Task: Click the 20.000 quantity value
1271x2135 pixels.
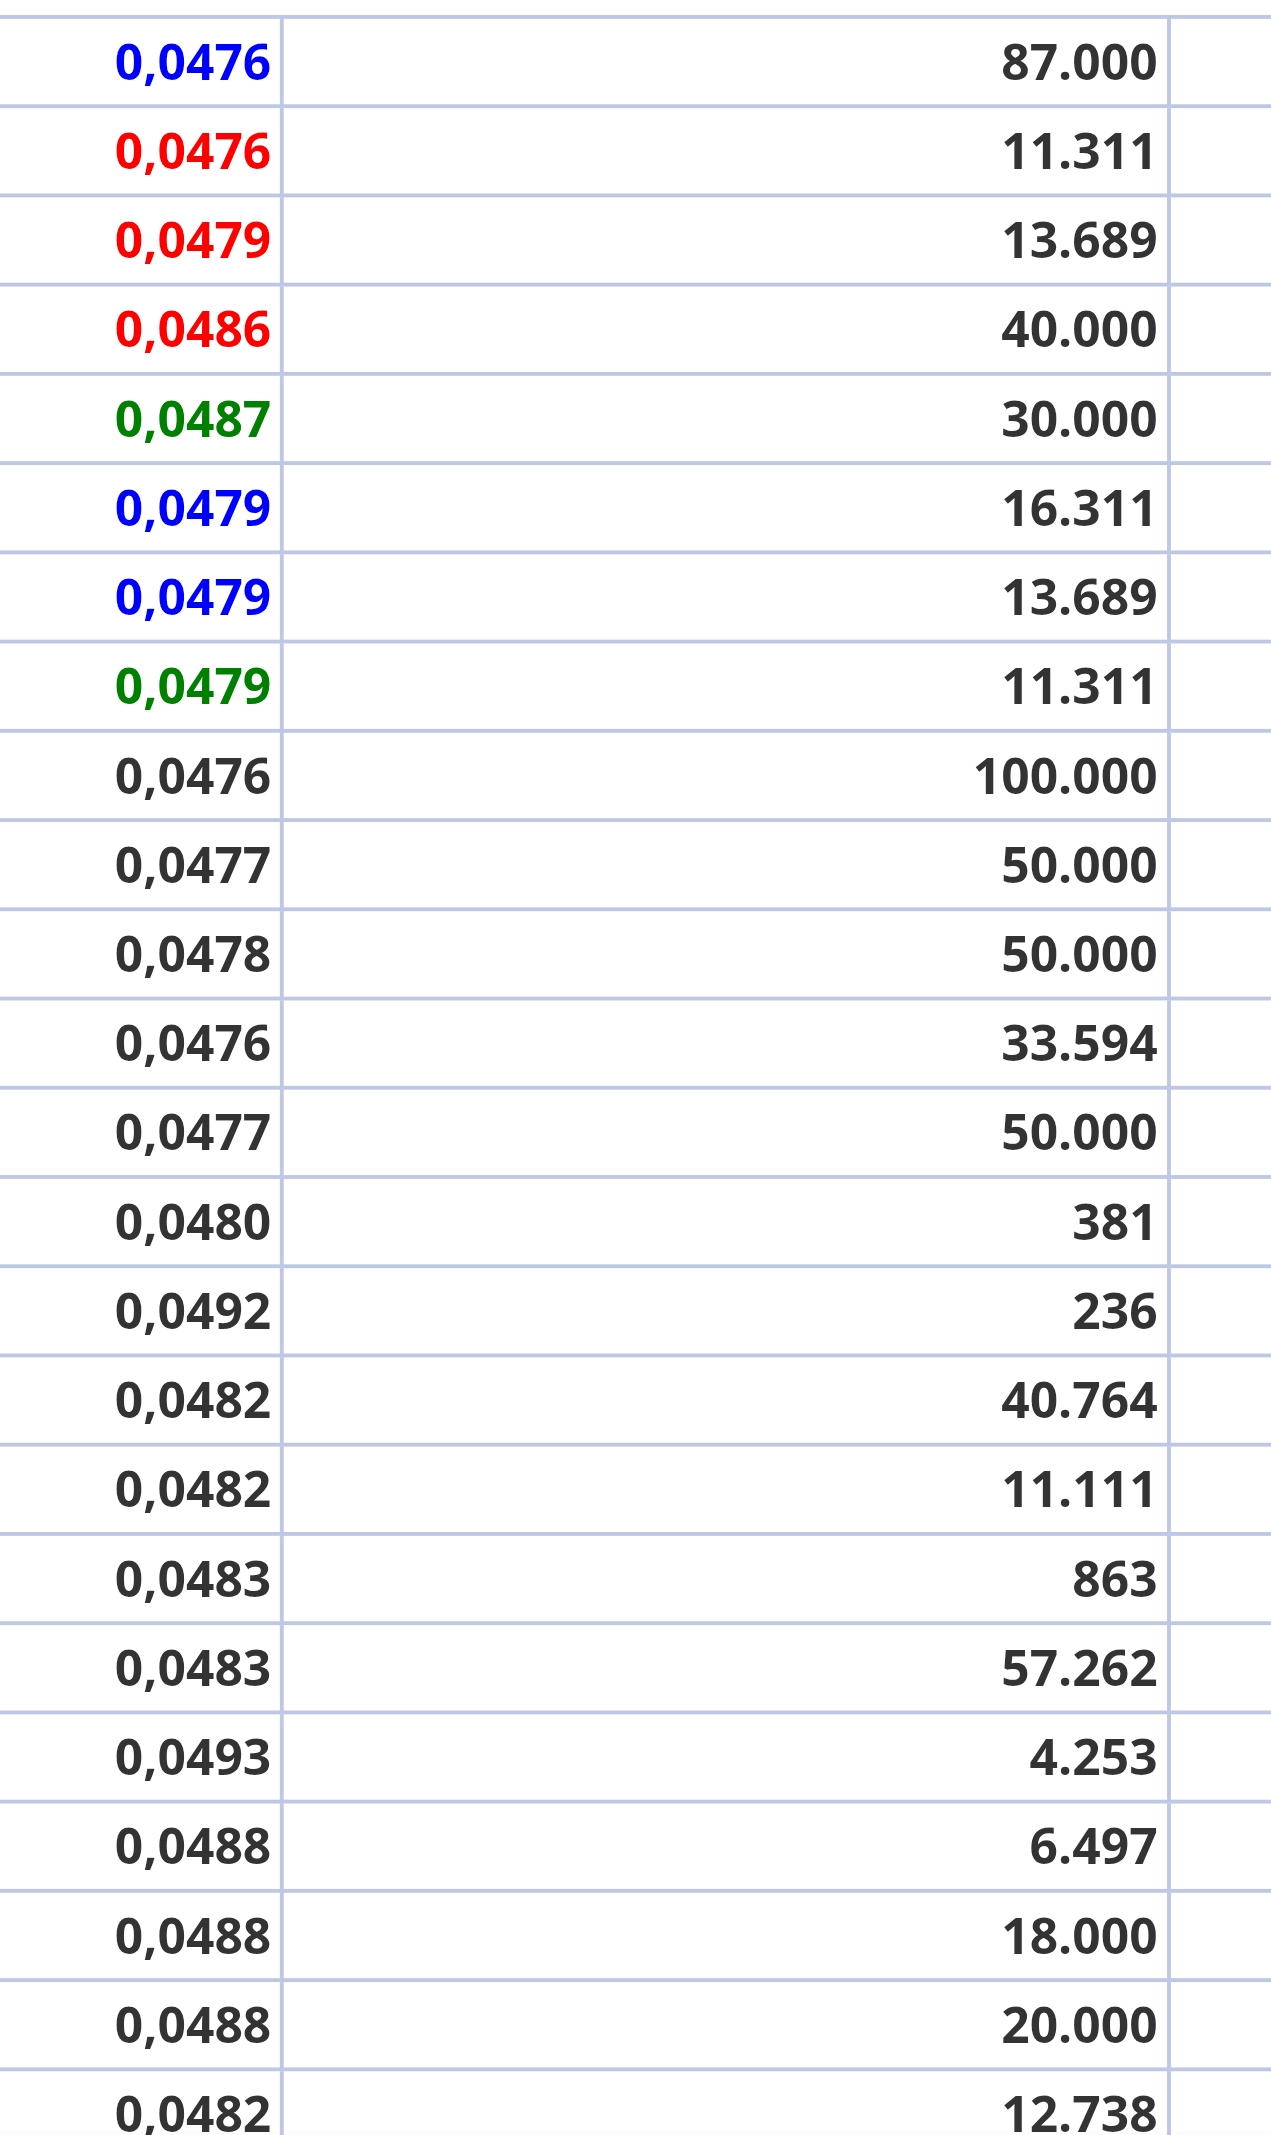Action: click(x=1079, y=2025)
